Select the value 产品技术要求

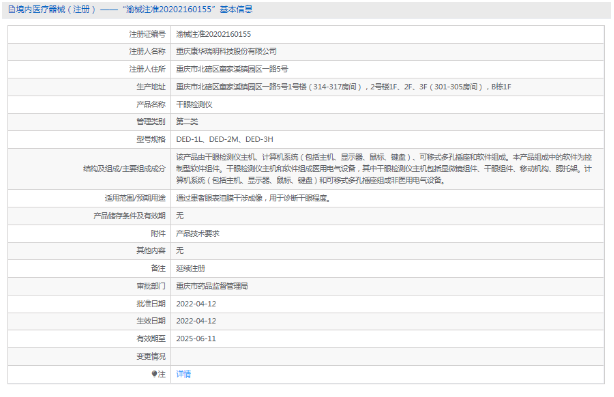point(198,234)
